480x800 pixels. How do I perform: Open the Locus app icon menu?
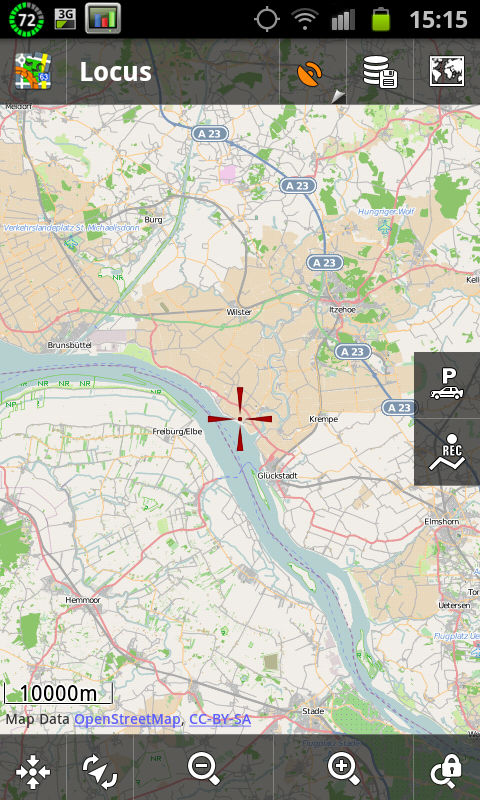pyautogui.click(x=33, y=71)
